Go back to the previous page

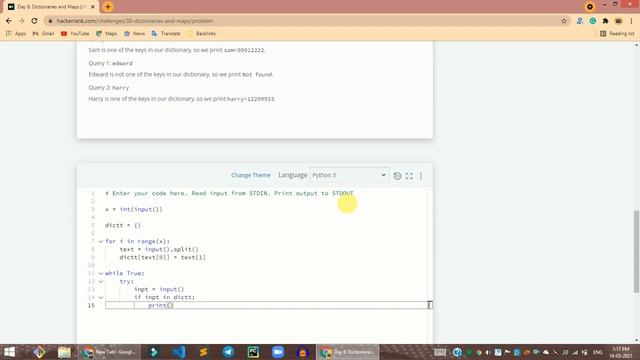pos(9,21)
